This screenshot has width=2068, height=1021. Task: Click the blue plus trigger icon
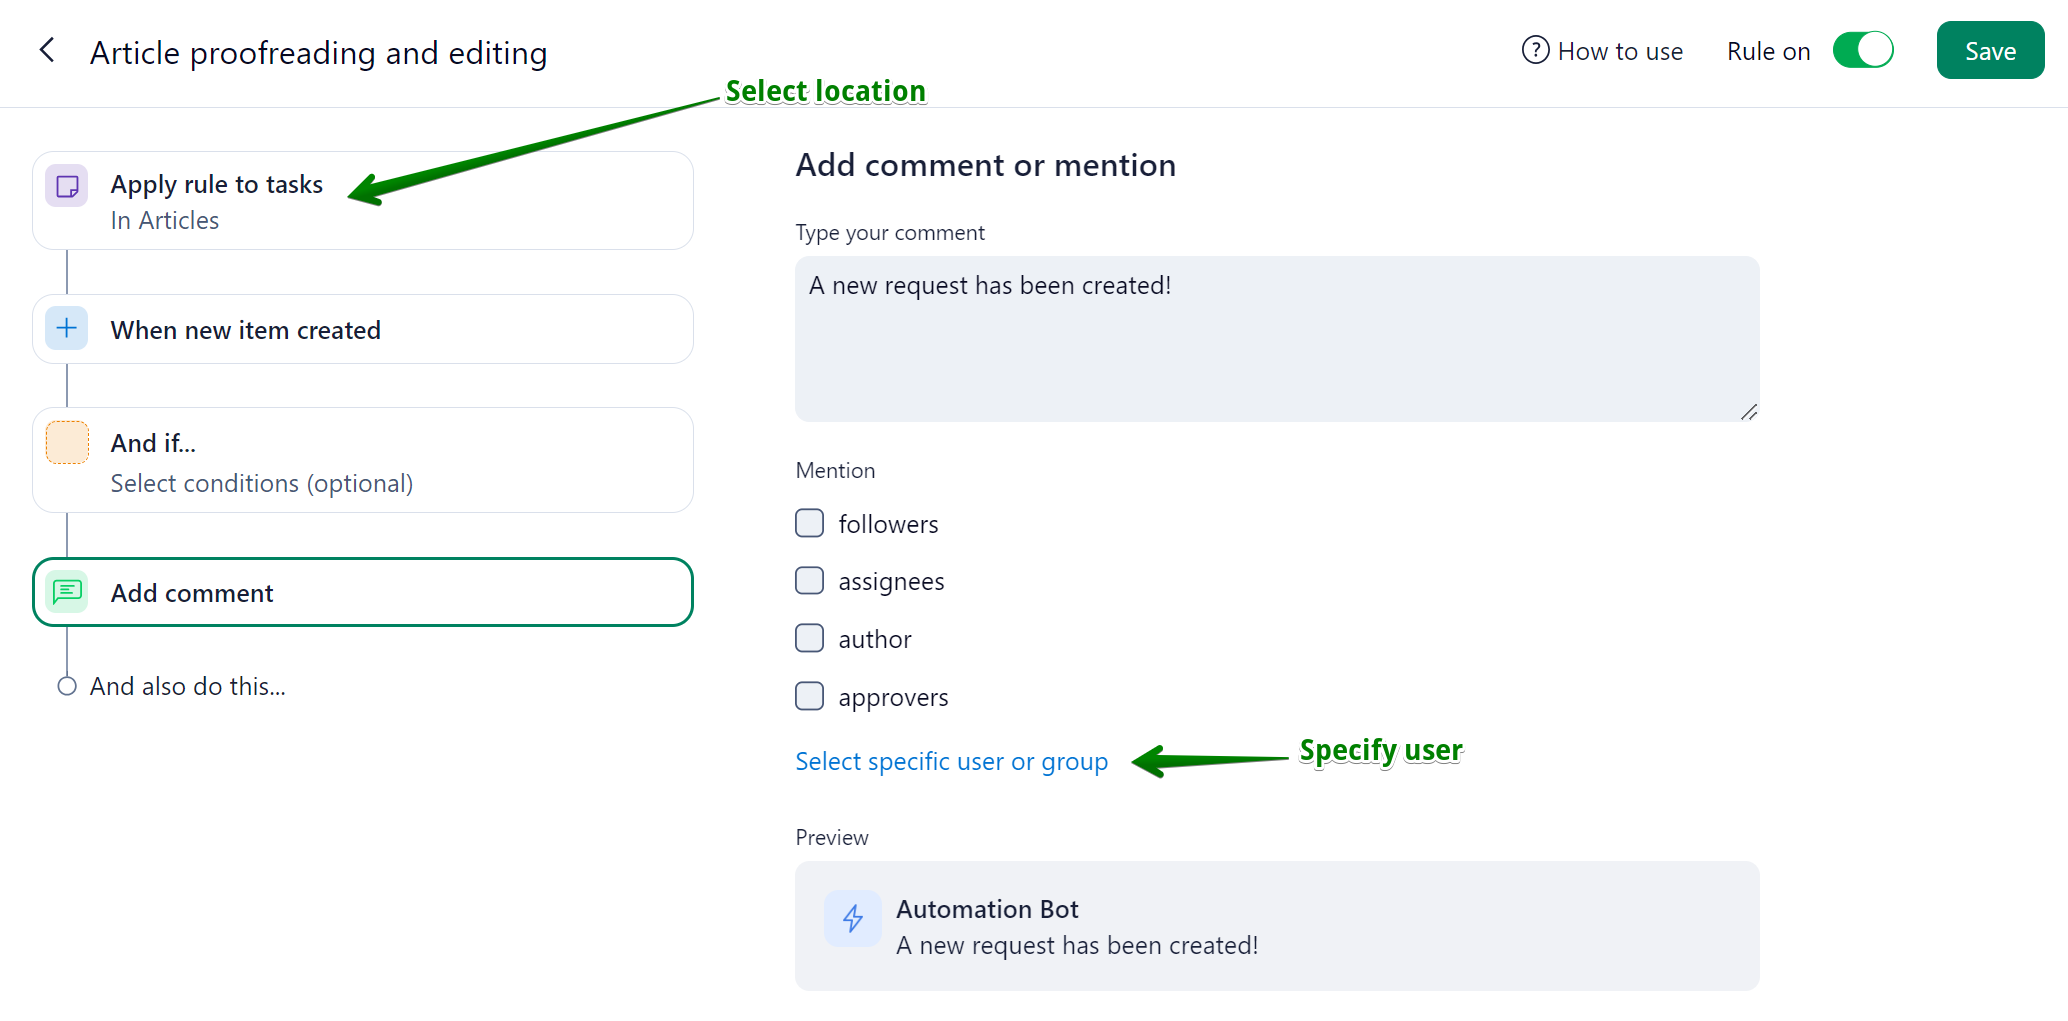(67, 328)
